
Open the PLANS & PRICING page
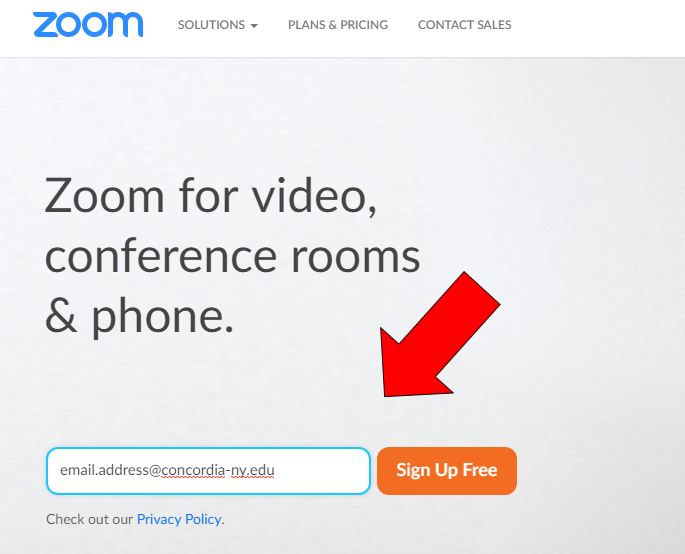pyautogui.click(x=338, y=25)
